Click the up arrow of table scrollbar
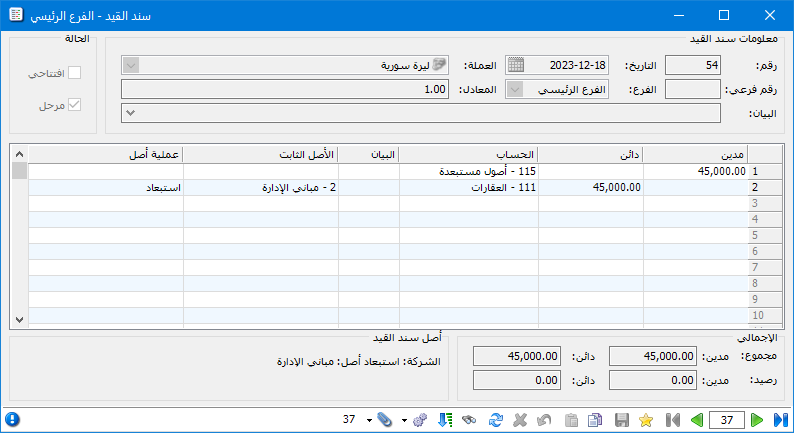The height and width of the screenshot is (433, 794). (19, 154)
